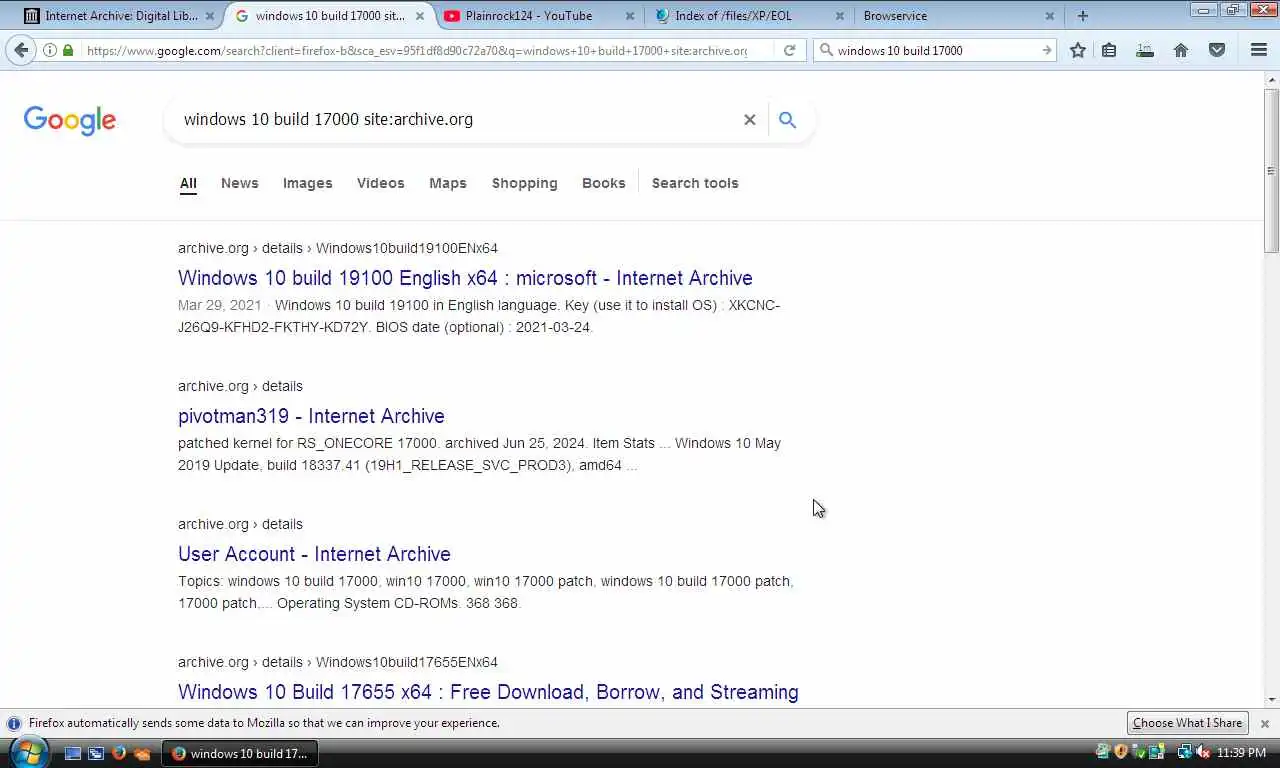Click the 11:39 PM taskbar clock
The image size is (1280, 768).
(1241, 752)
